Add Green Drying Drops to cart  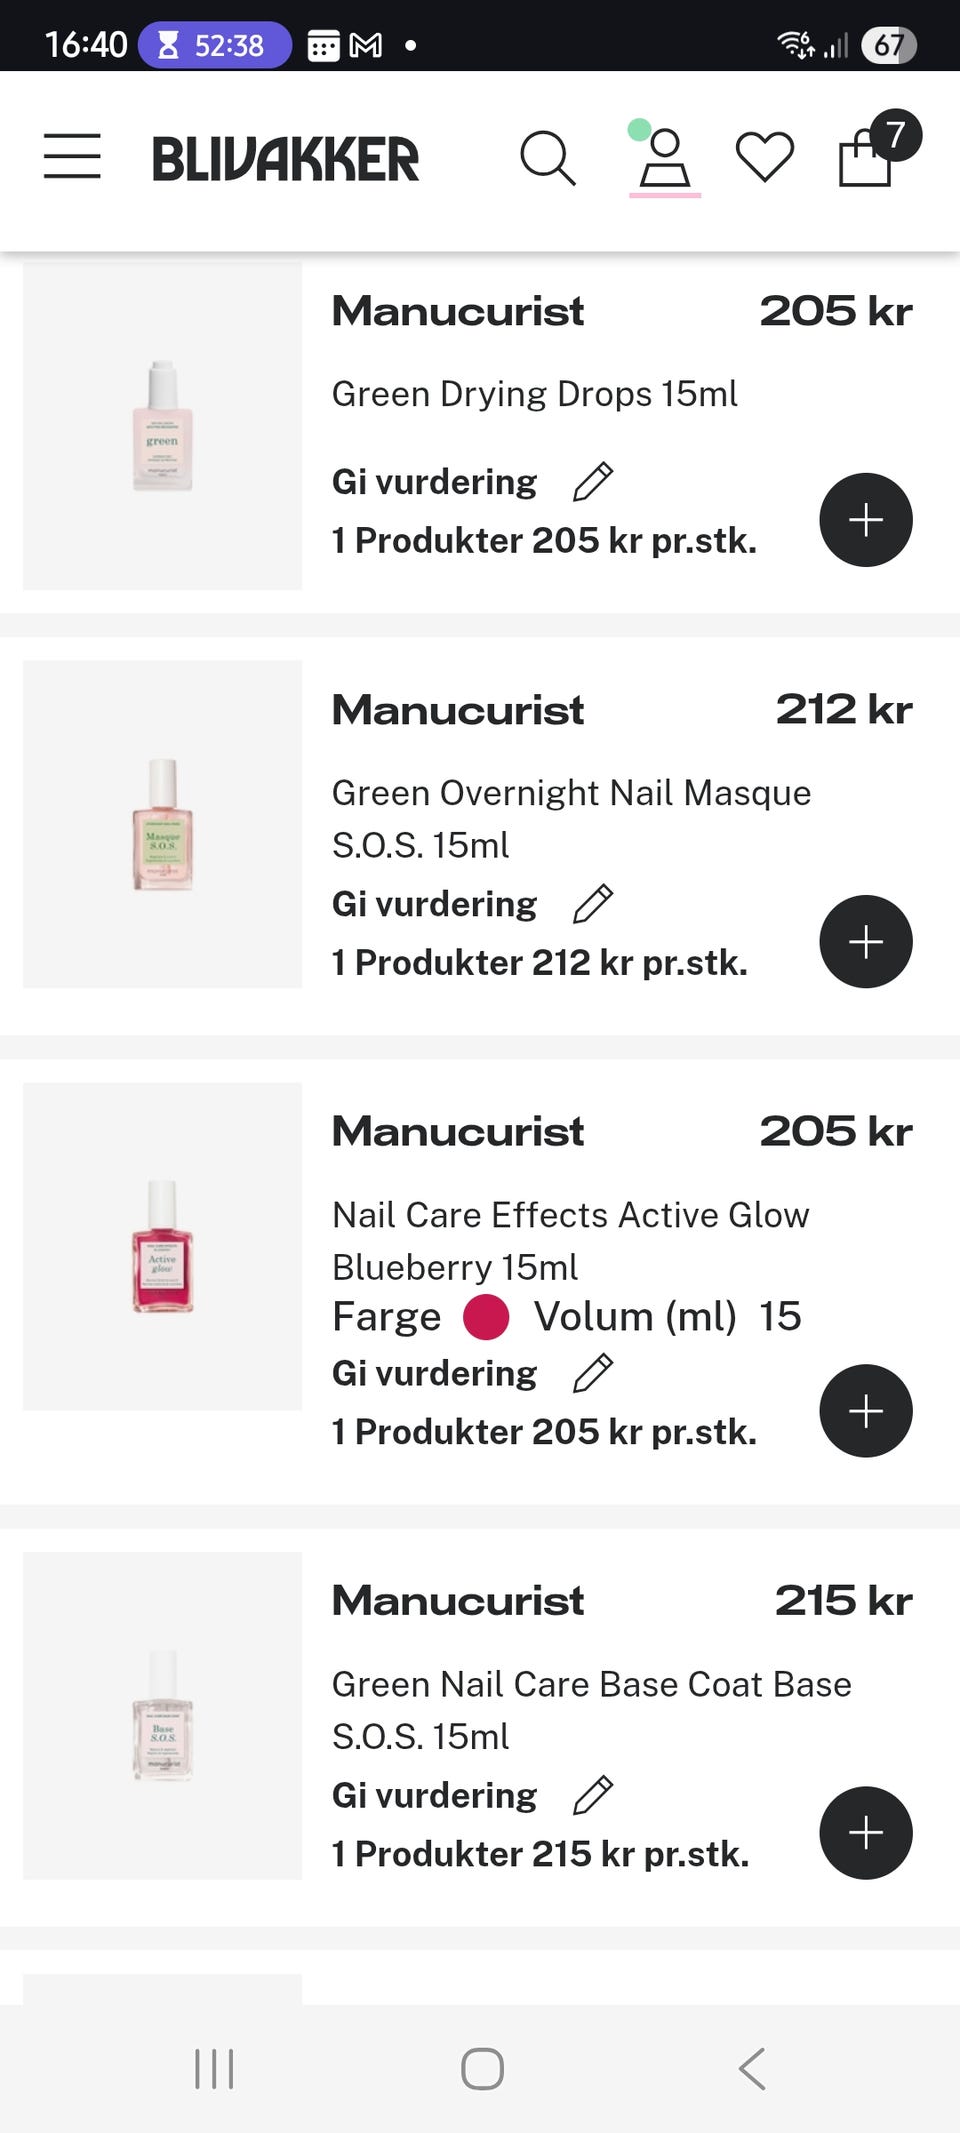865,520
